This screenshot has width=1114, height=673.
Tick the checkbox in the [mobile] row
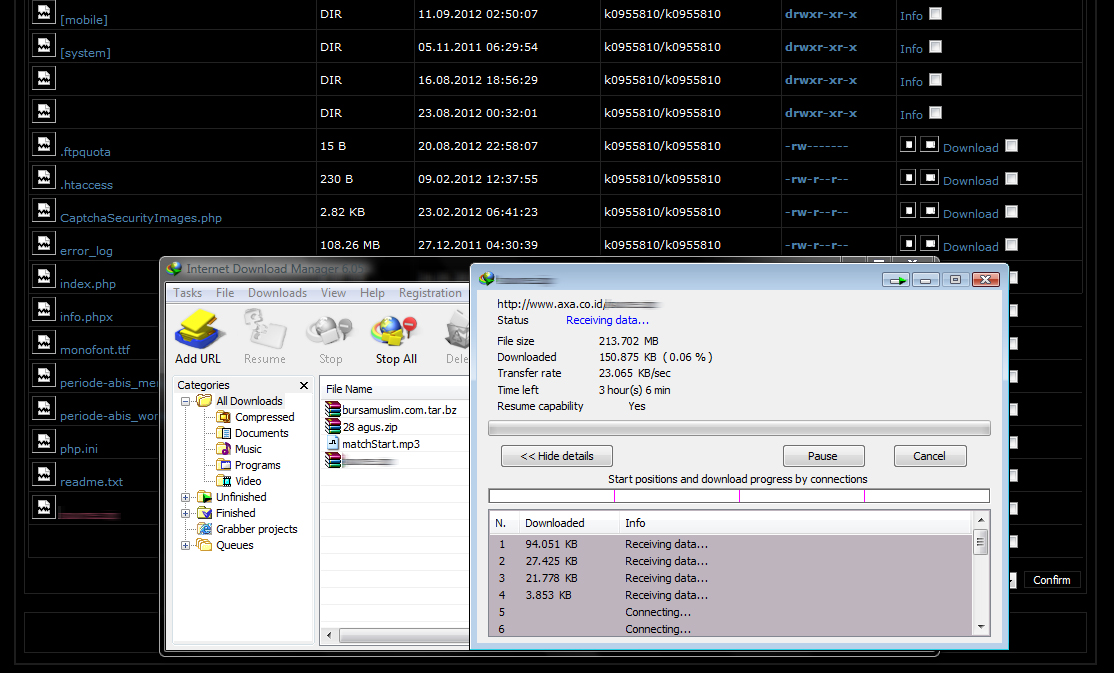pos(936,14)
